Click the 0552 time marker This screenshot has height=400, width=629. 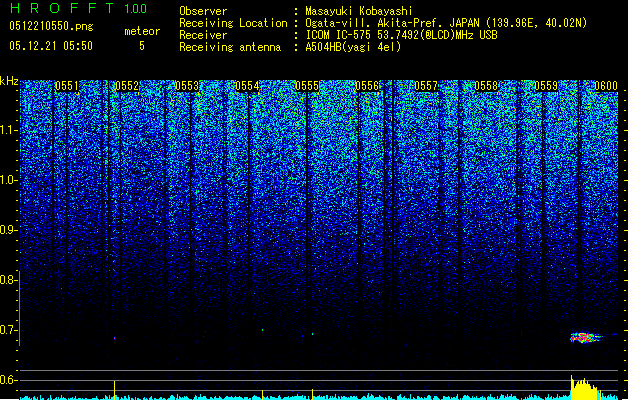pyautogui.click(x=127, y=86)
